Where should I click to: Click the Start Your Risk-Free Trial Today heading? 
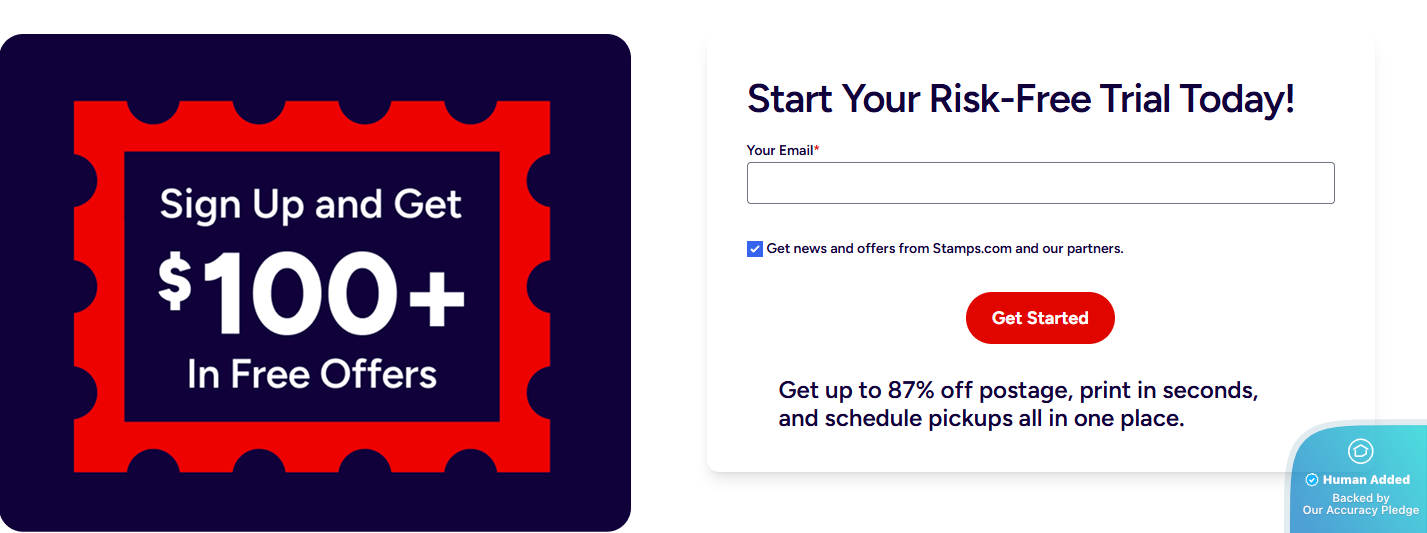(x=1021, y=99)
